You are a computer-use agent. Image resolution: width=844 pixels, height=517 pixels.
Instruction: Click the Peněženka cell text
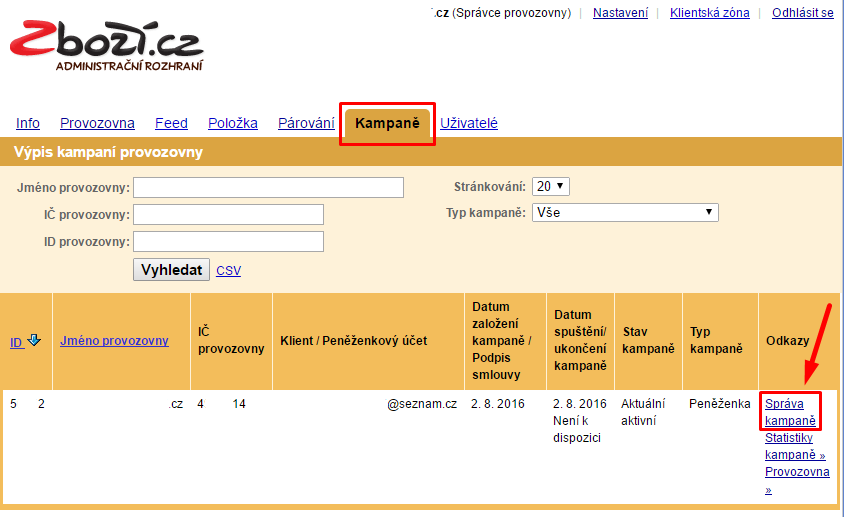coord(720,403)
